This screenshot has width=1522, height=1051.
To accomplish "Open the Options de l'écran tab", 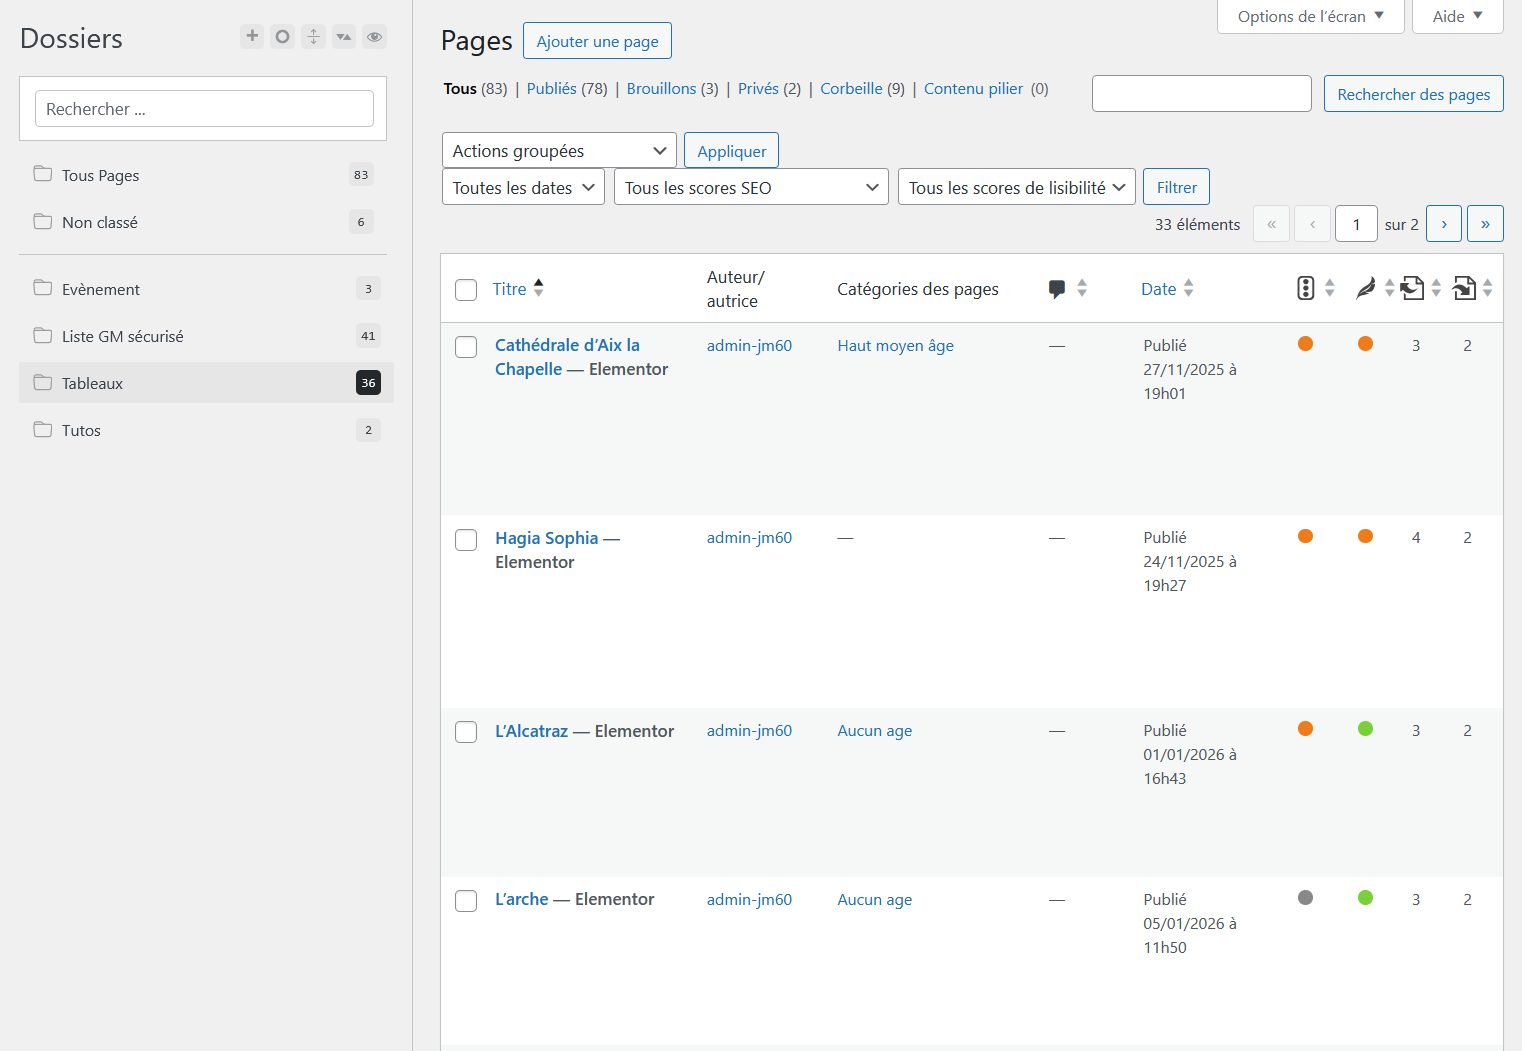I will (x=1310, y=17).
